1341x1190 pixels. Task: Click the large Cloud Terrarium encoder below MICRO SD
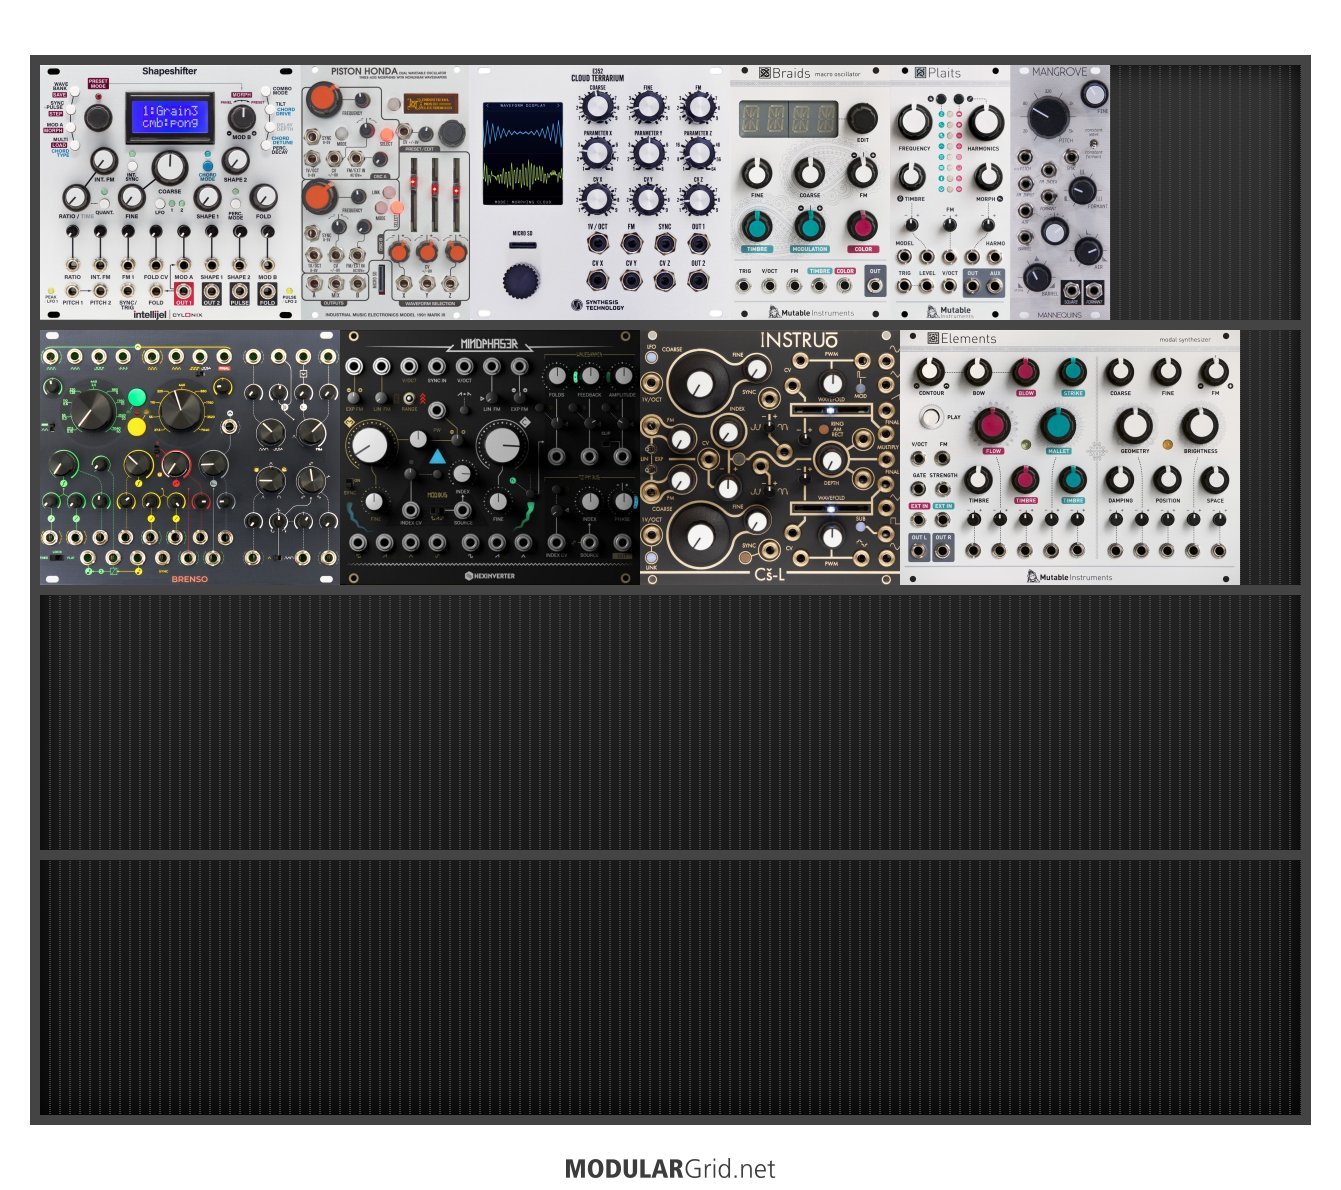coord(522,281)
